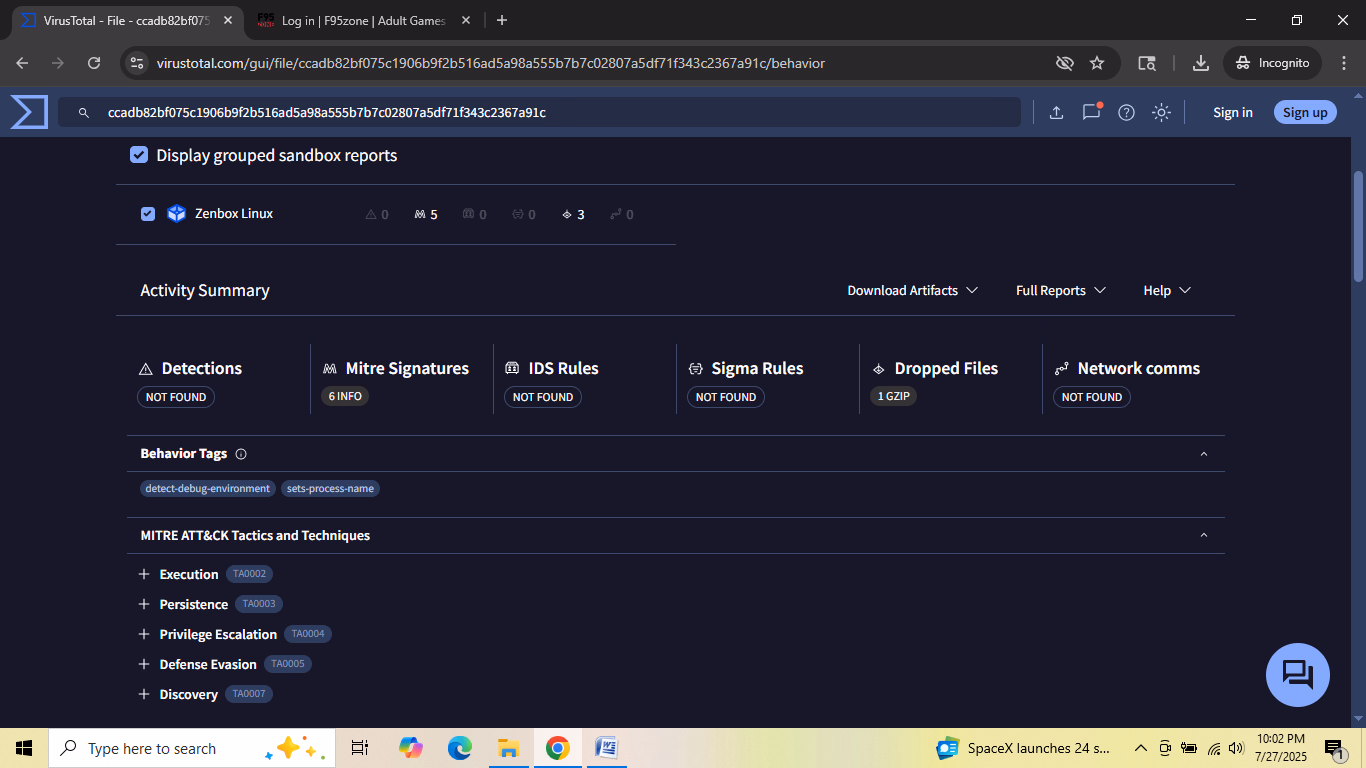Bookmark this page with star icon

coord(1097,63)
